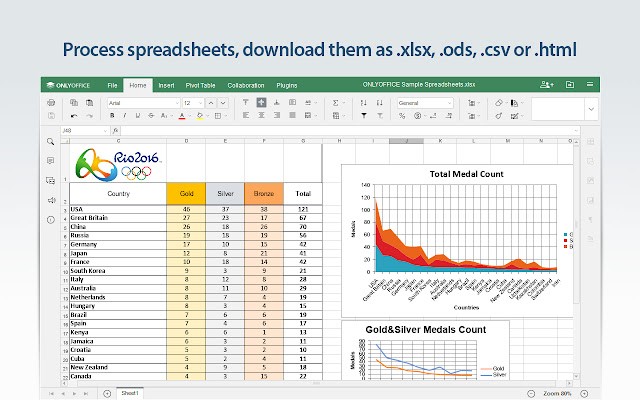This screenshot has width=640, height=400.
Task: Select the Sheet1 tab at bottom
Action: (x=128, y=394)
